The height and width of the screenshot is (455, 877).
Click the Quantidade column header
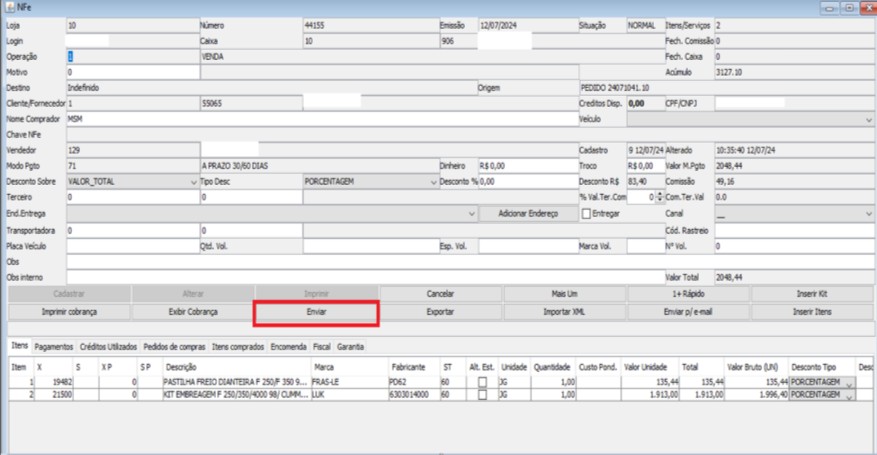pos(552,367)
